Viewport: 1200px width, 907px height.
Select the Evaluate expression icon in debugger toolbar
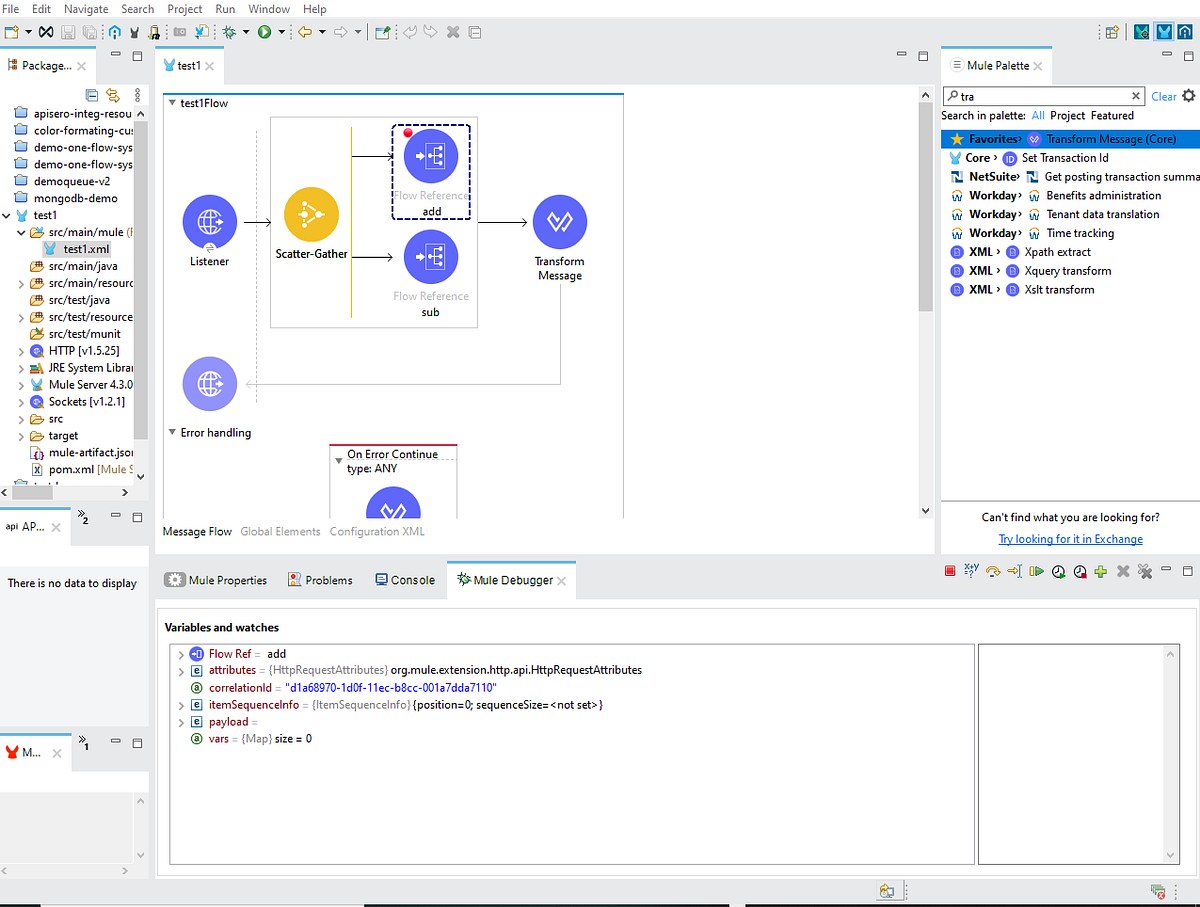point(970,570)
